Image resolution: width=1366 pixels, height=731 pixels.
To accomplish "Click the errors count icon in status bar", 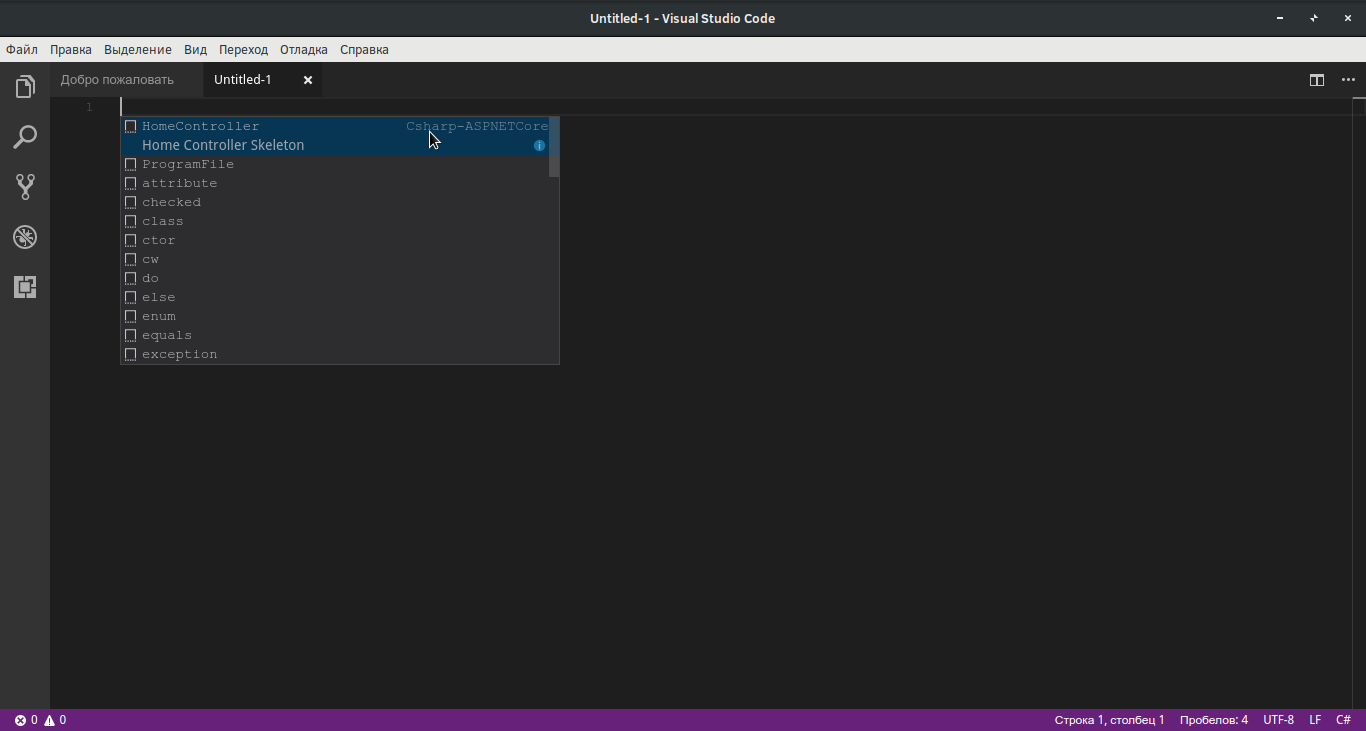I will tap(26, 720).
